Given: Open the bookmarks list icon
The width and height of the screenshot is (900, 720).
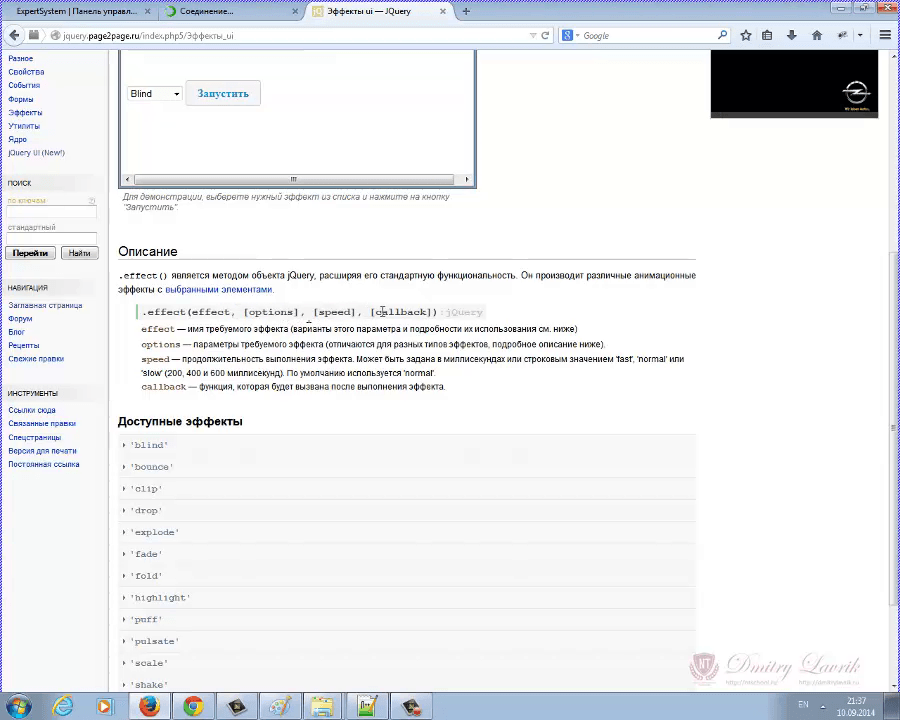Looking at the screenshot, I should pyautogui.click(x=767, y=36).
